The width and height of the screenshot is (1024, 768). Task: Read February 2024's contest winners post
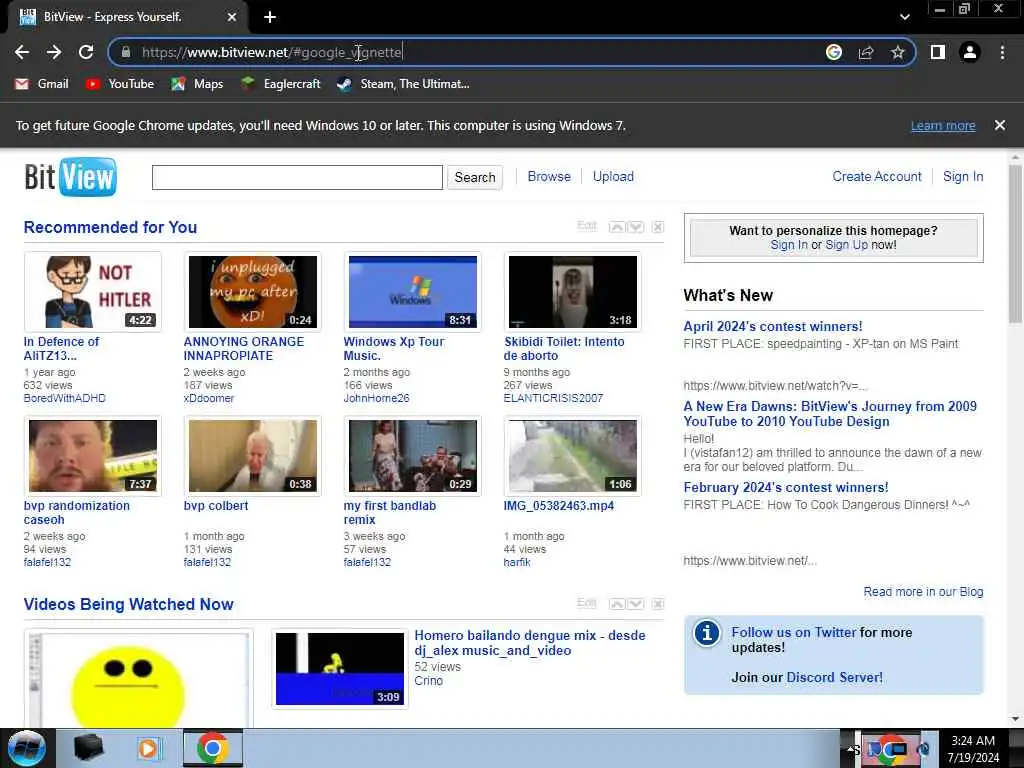786,488
